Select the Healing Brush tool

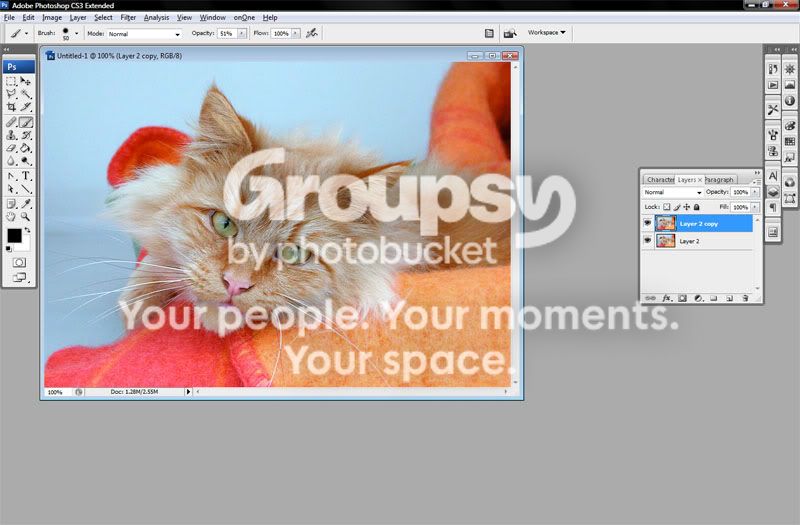[x=11, y=122]
